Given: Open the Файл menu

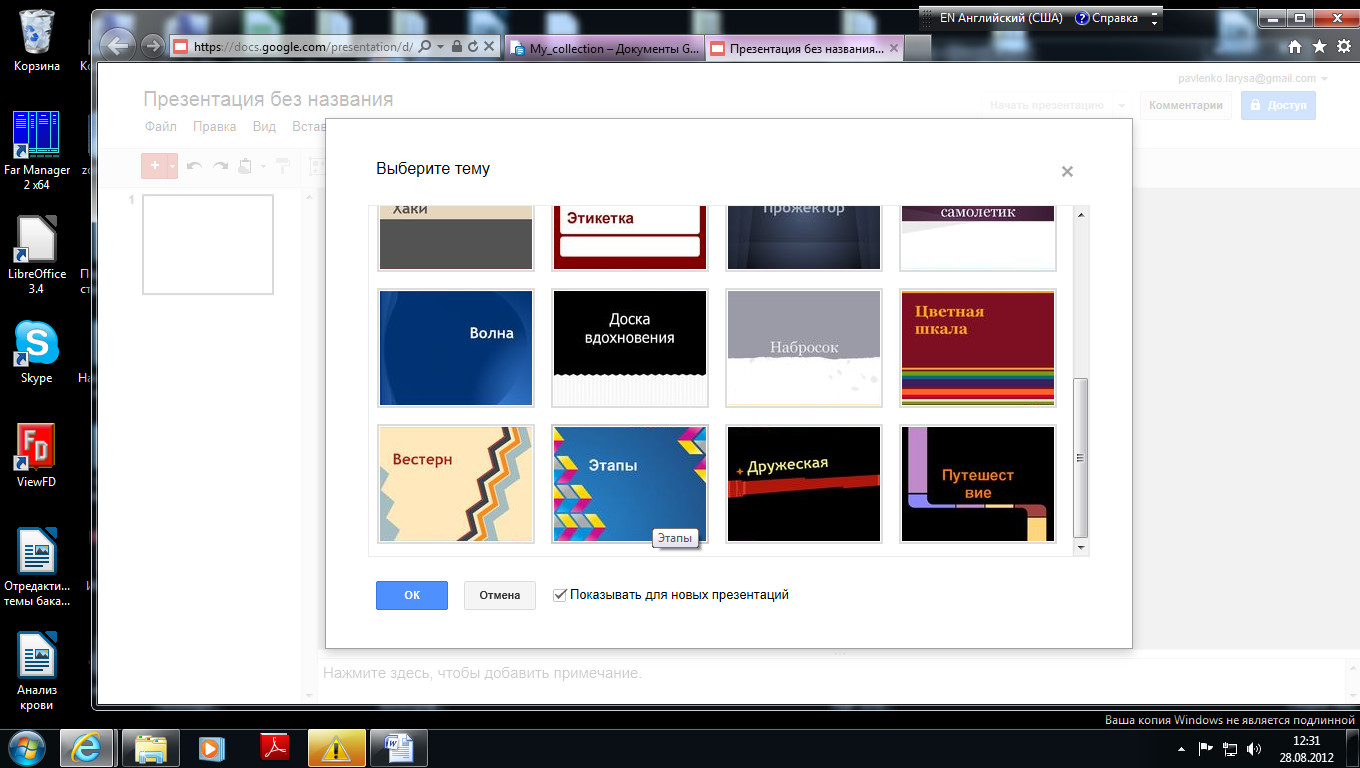Looking at the screenshot, I should pos(160,127).
